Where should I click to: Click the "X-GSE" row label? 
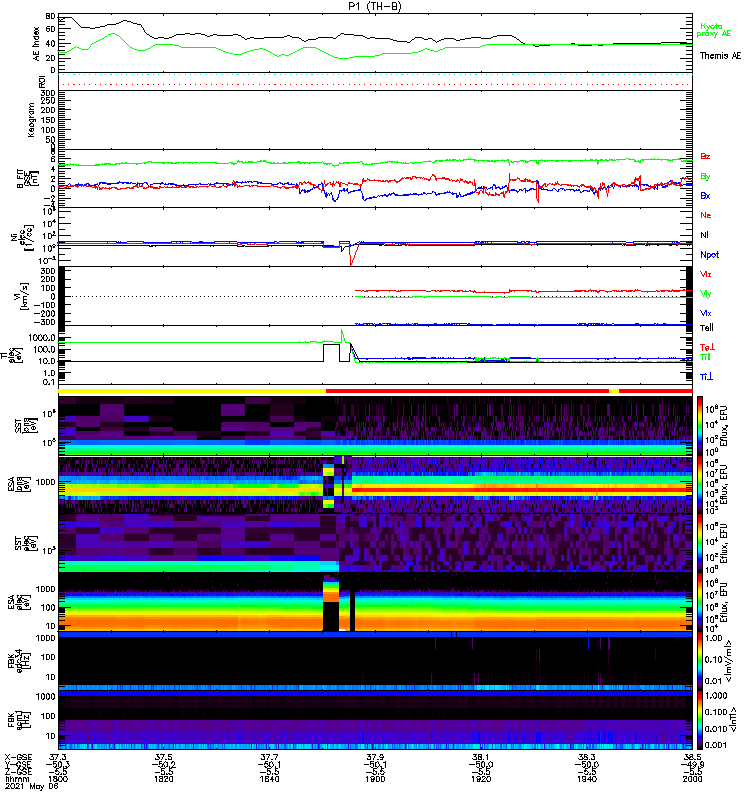(x=18, y=757)
